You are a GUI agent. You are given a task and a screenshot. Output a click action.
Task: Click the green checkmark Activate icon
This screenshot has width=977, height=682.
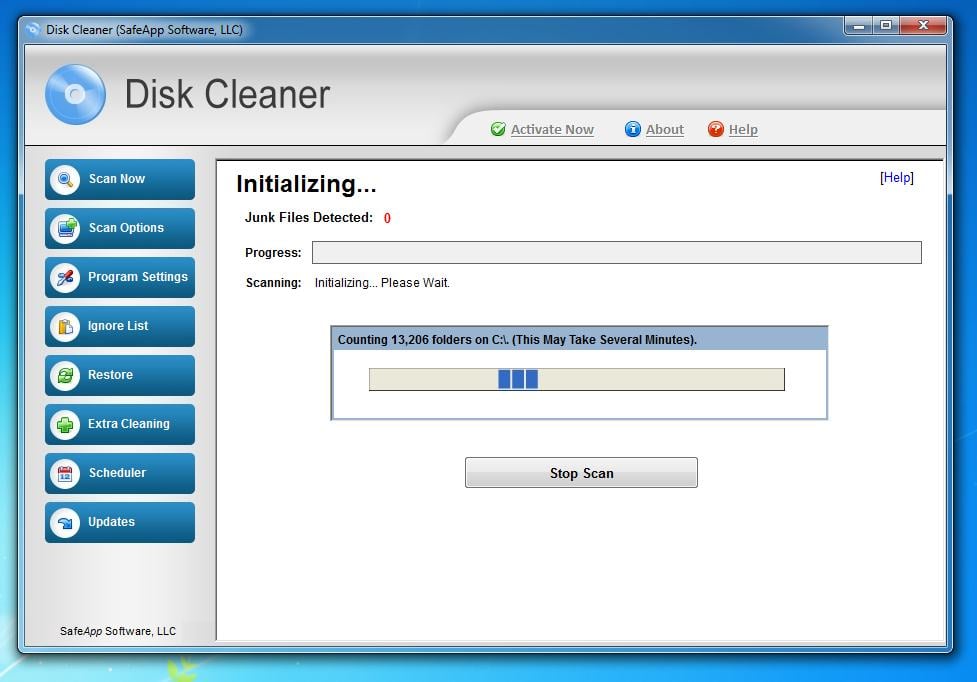pyautogui.click(x=498, y=129)
